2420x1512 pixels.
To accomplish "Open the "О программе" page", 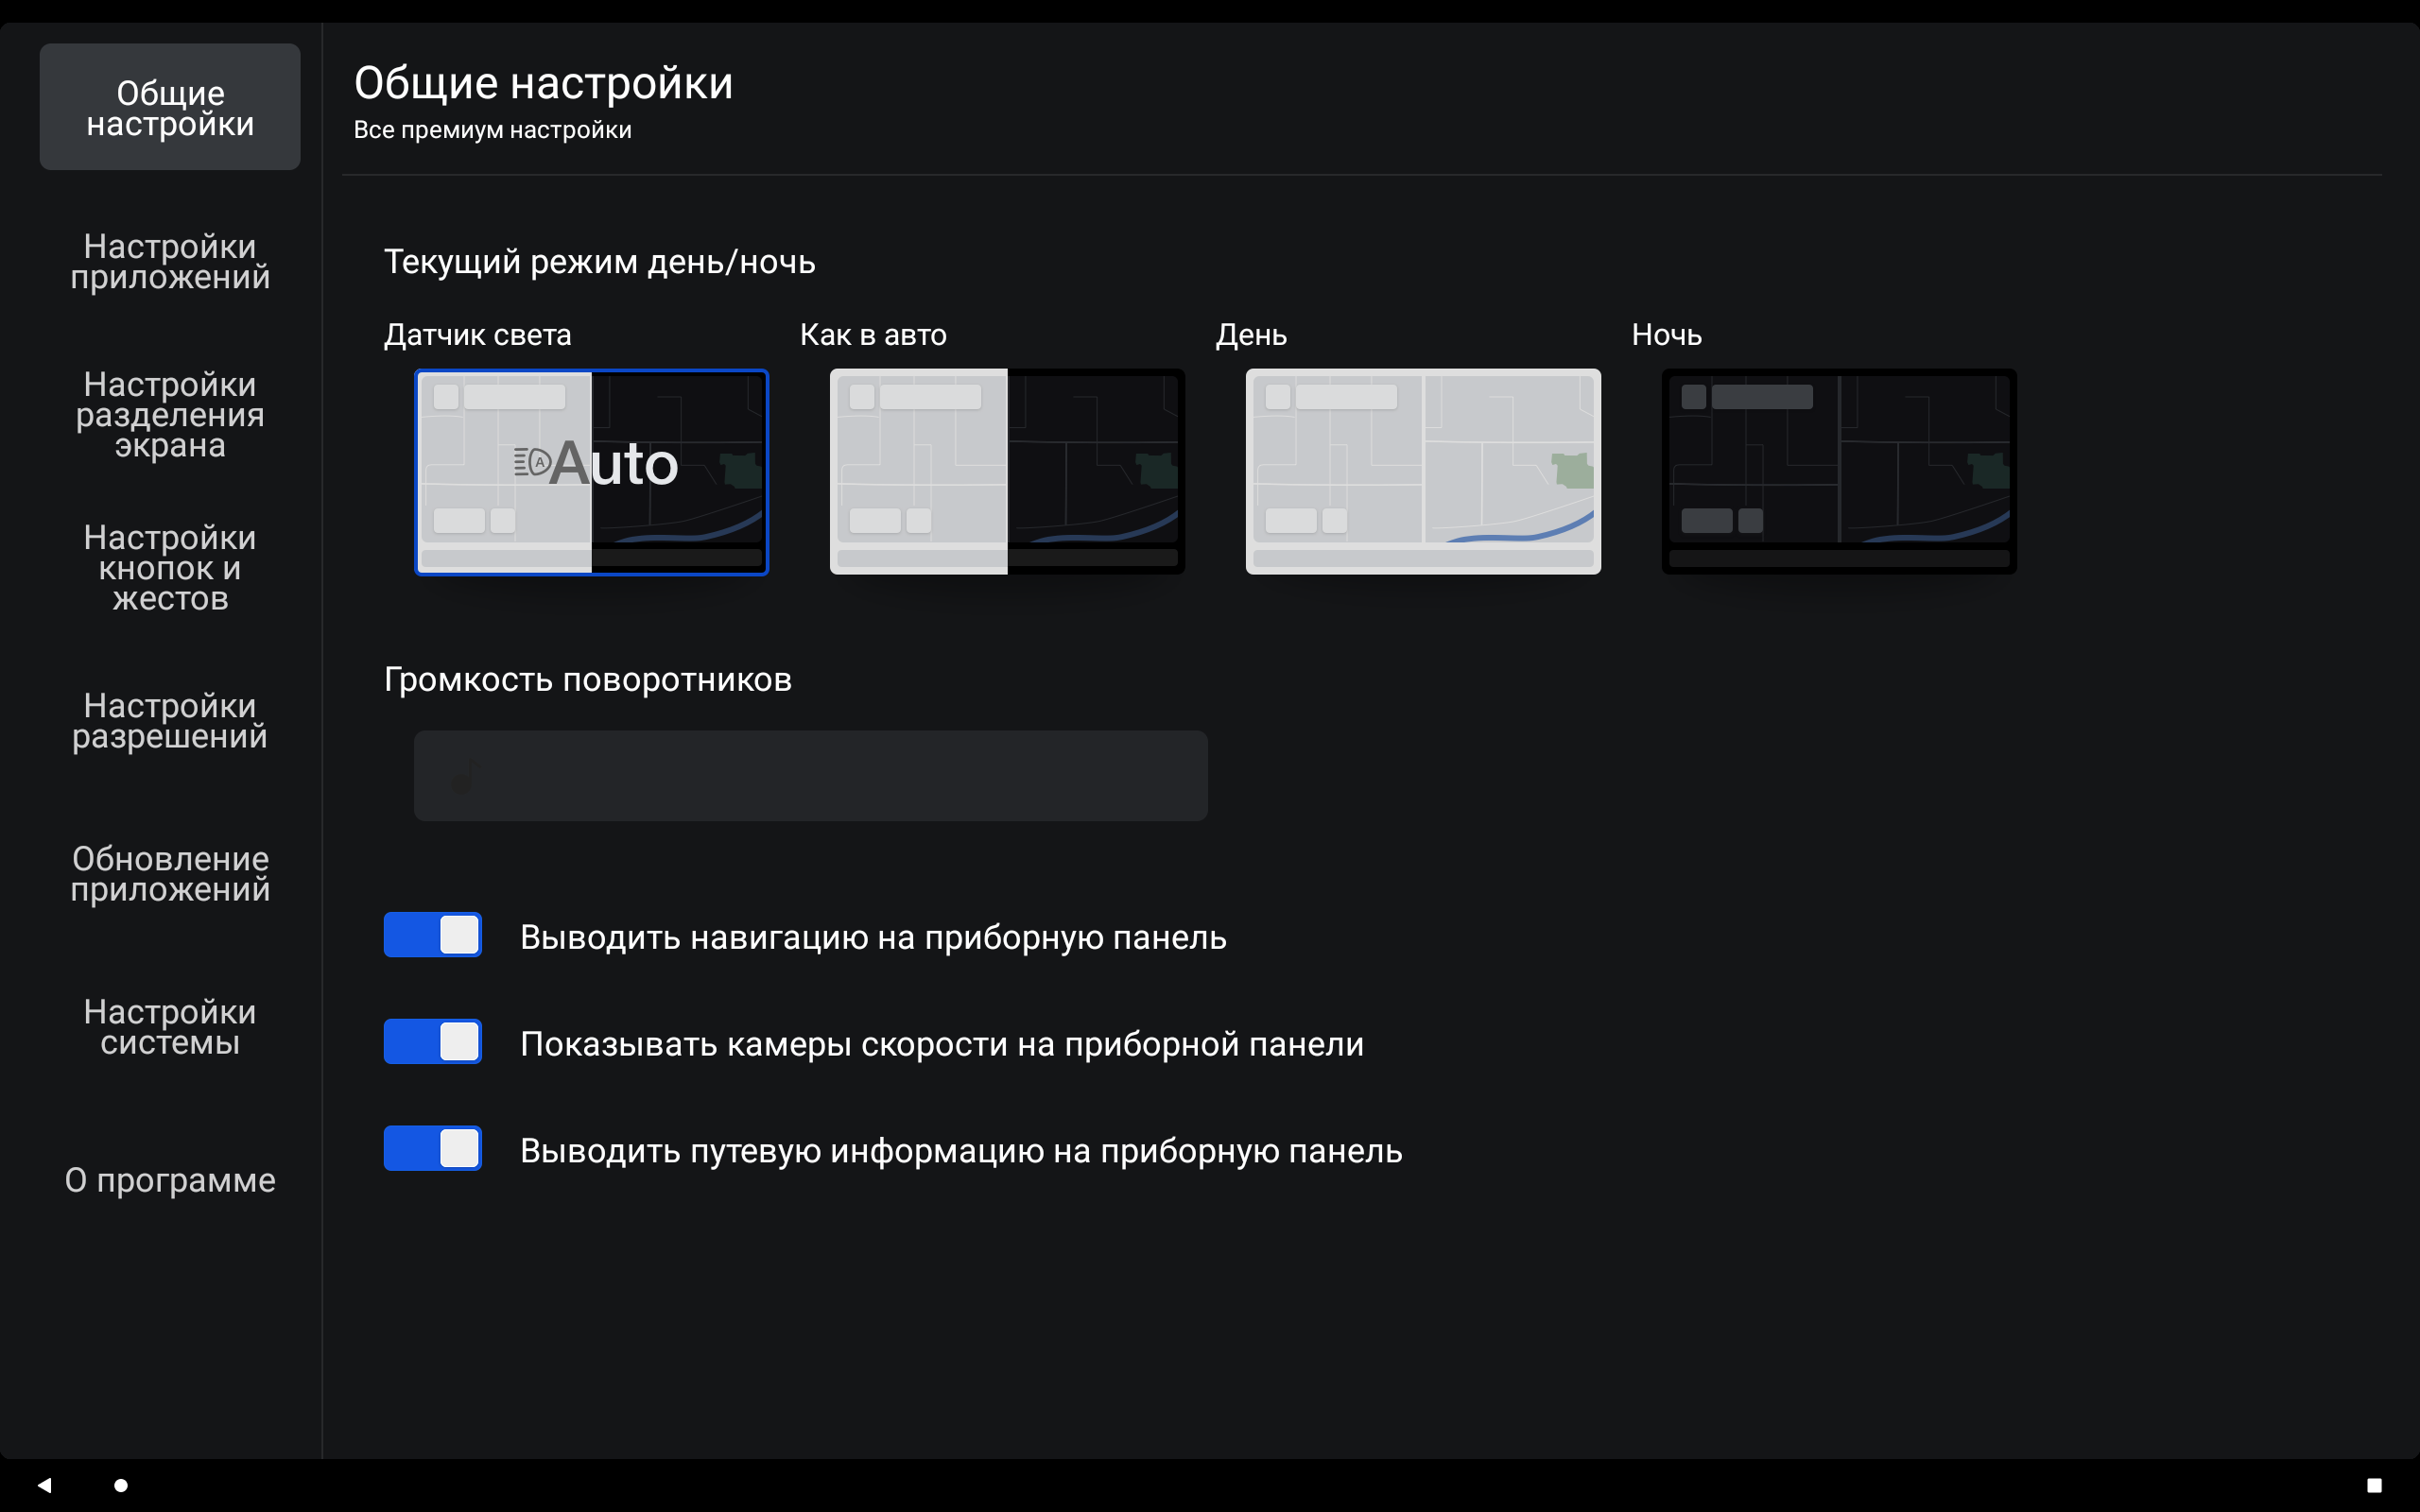I will pos(170,1180).
